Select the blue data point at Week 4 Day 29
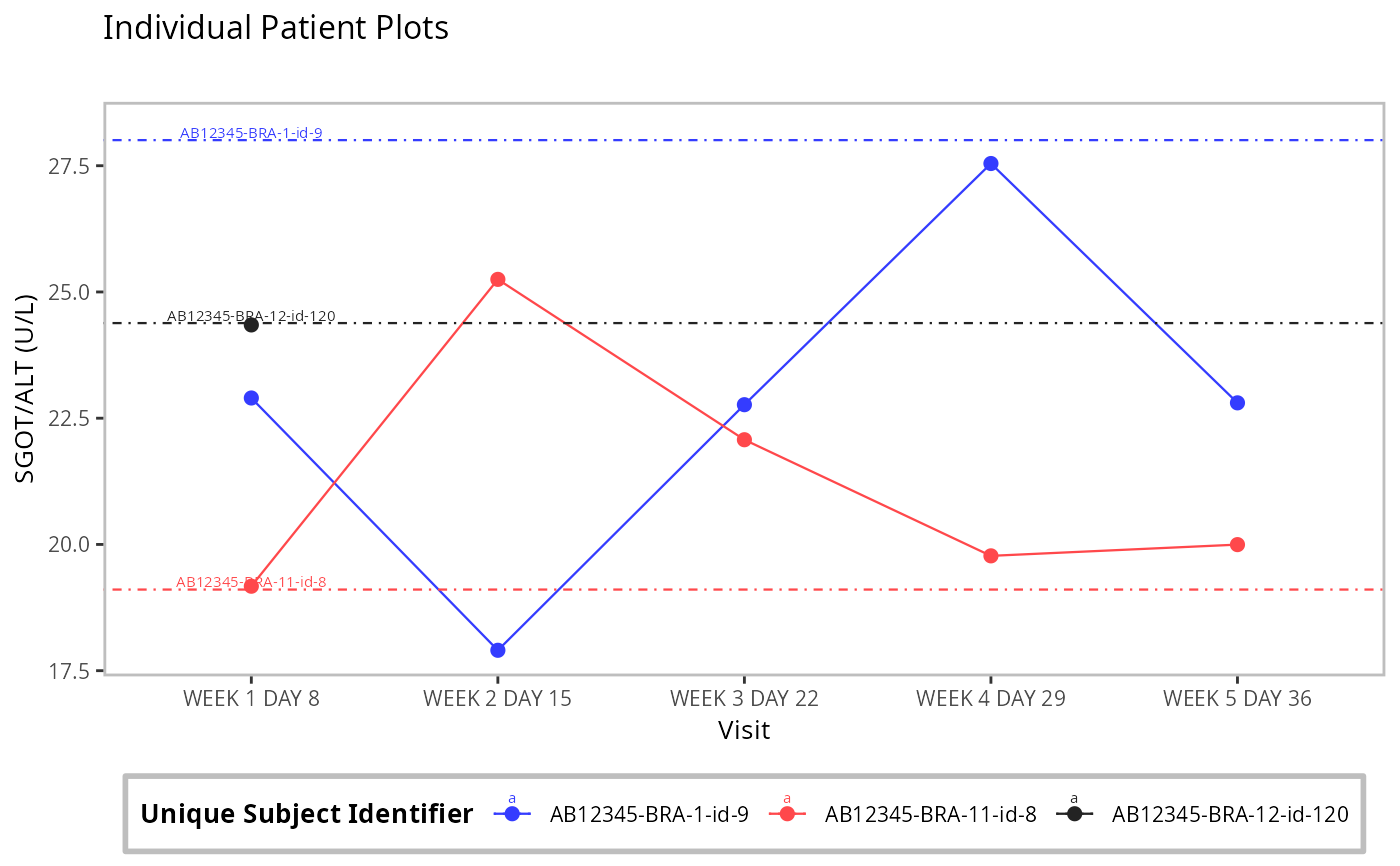This screenshot has height=866, width=1400. 991,164
